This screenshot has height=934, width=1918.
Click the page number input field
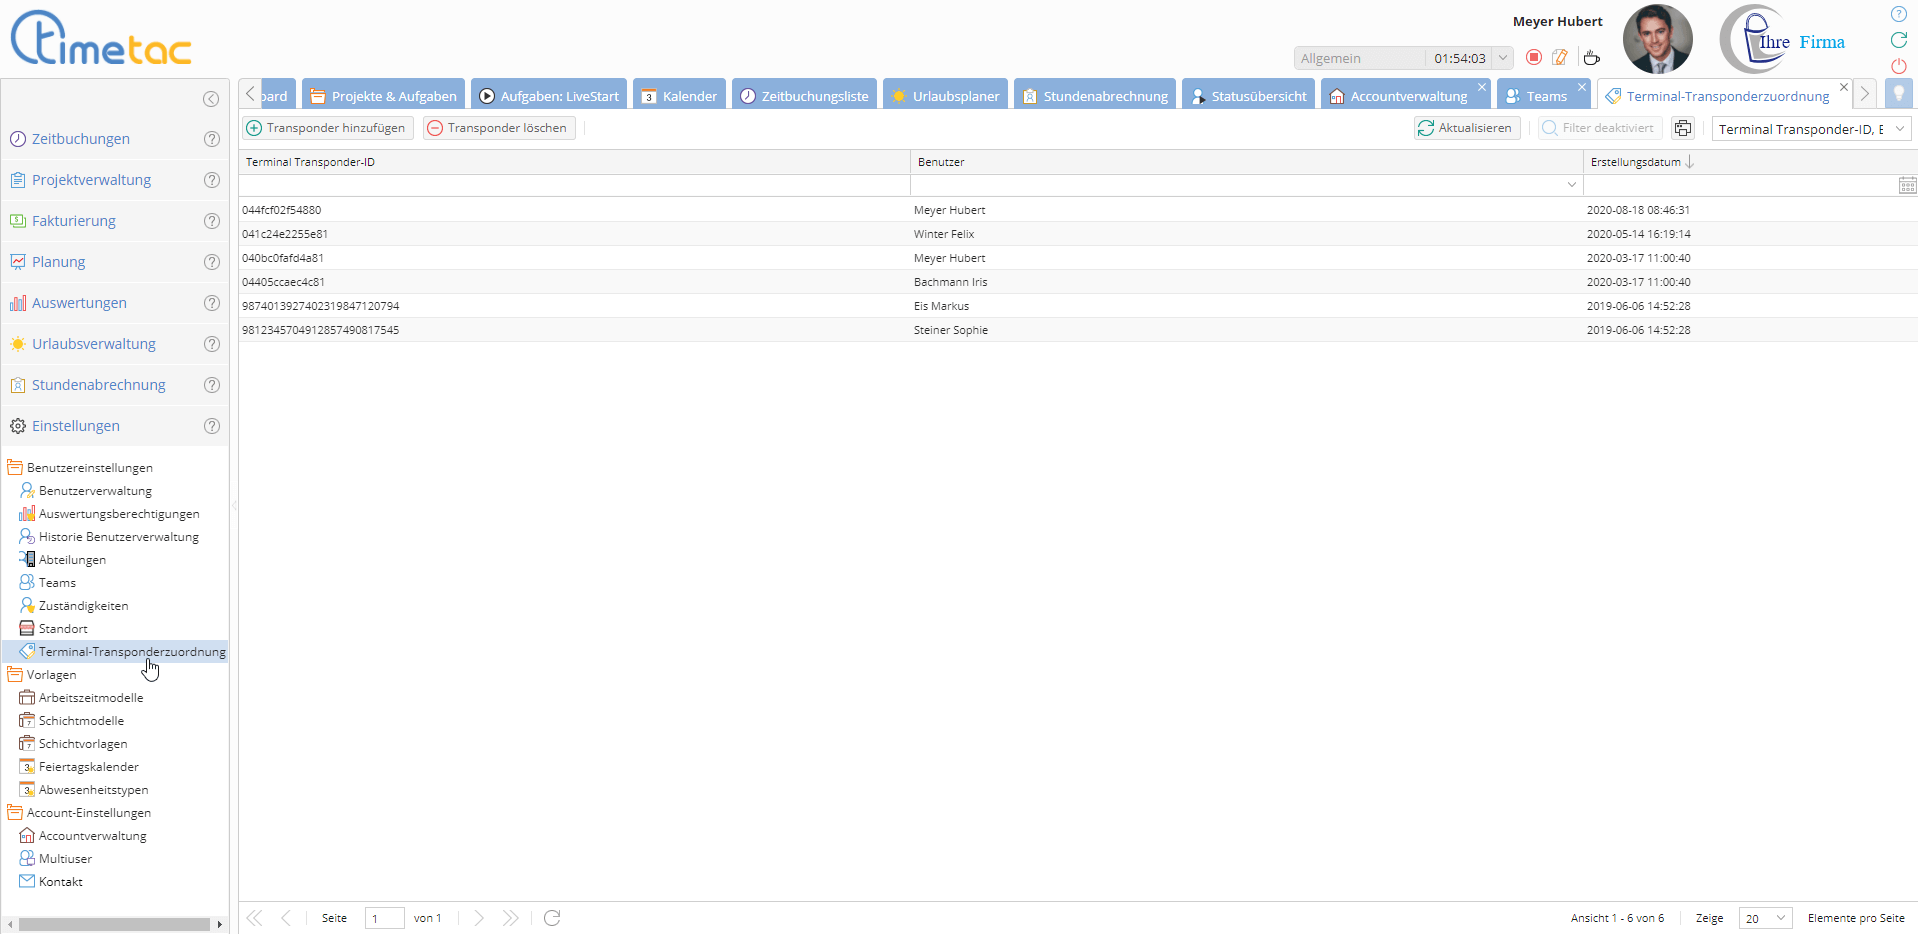pyautogui.click(x=384, y=918)
